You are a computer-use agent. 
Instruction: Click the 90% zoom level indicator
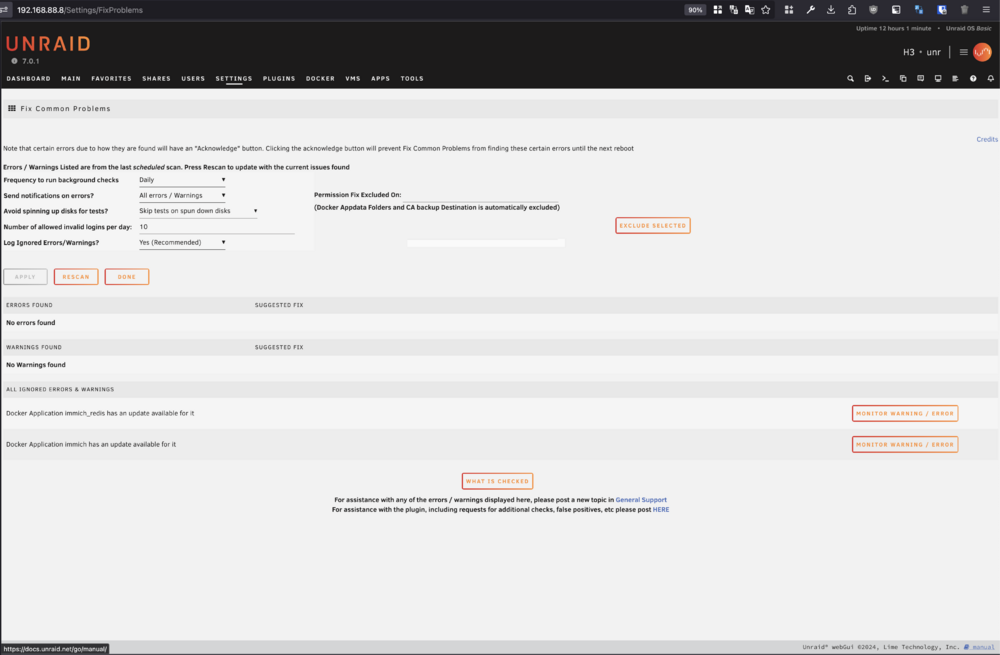pyautogui.click(x=695, y=10)
